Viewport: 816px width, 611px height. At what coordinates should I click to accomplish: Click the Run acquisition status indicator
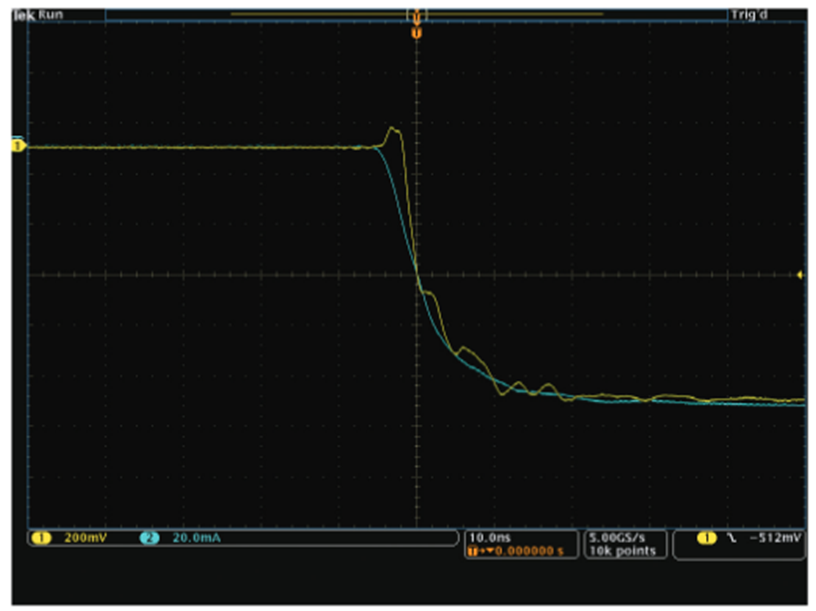(x=50, y=16)
